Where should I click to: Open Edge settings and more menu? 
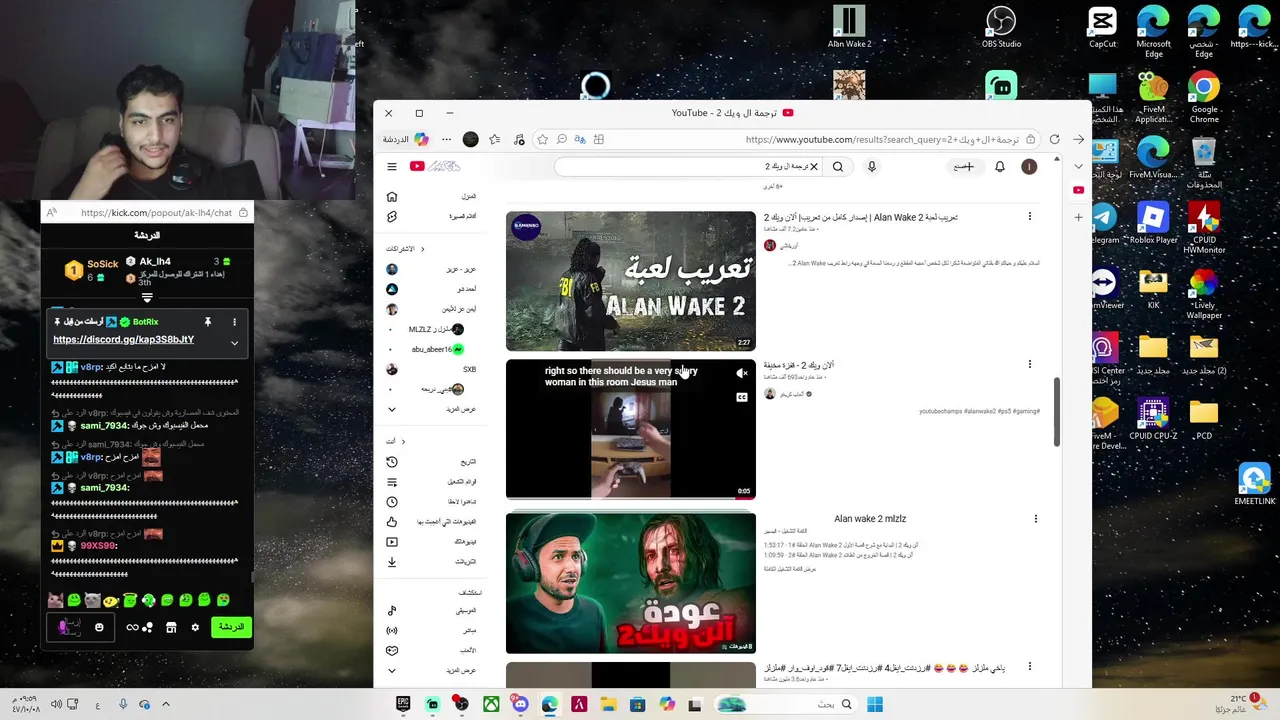446,140
